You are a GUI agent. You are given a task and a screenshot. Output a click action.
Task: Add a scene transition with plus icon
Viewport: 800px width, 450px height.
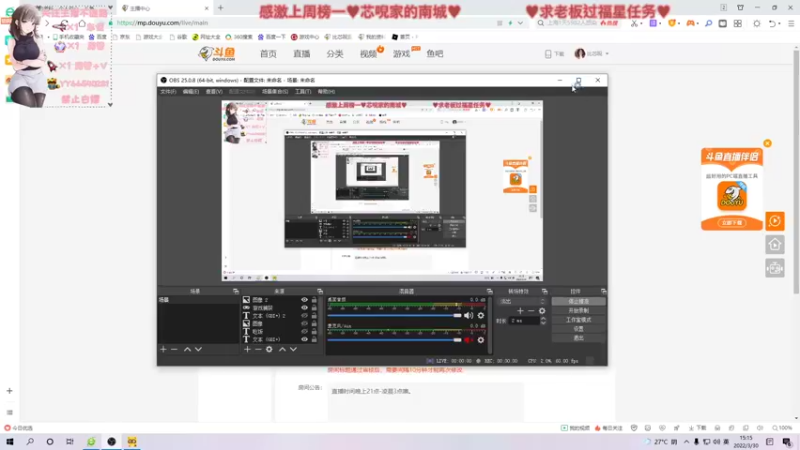tap(520, 311)
